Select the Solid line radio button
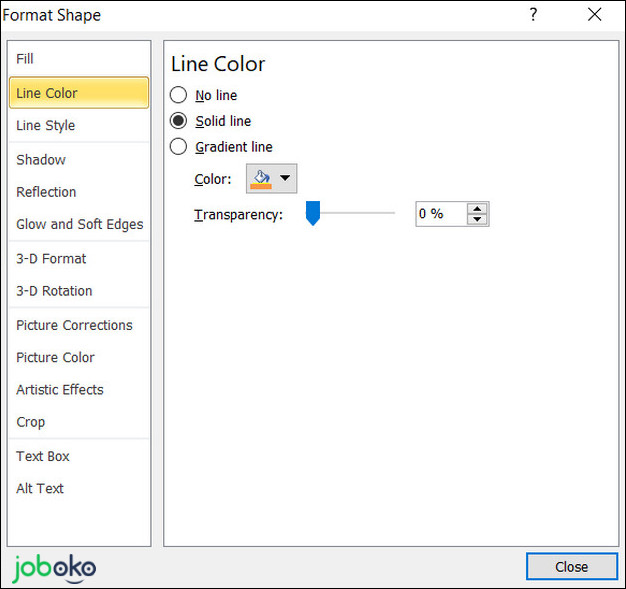This screenshot has width=626, height=589. click(179, 121)
